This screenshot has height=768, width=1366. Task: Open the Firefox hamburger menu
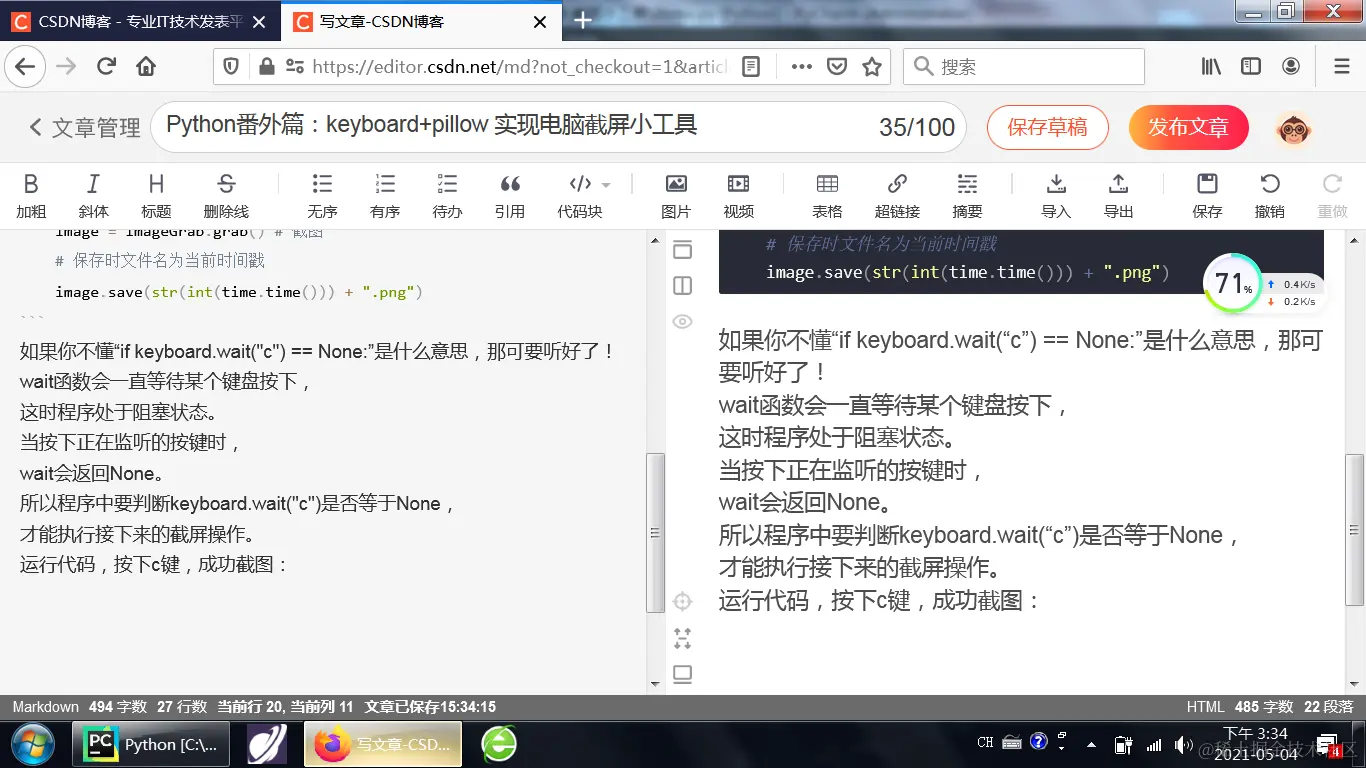(x=1342, y=67)
